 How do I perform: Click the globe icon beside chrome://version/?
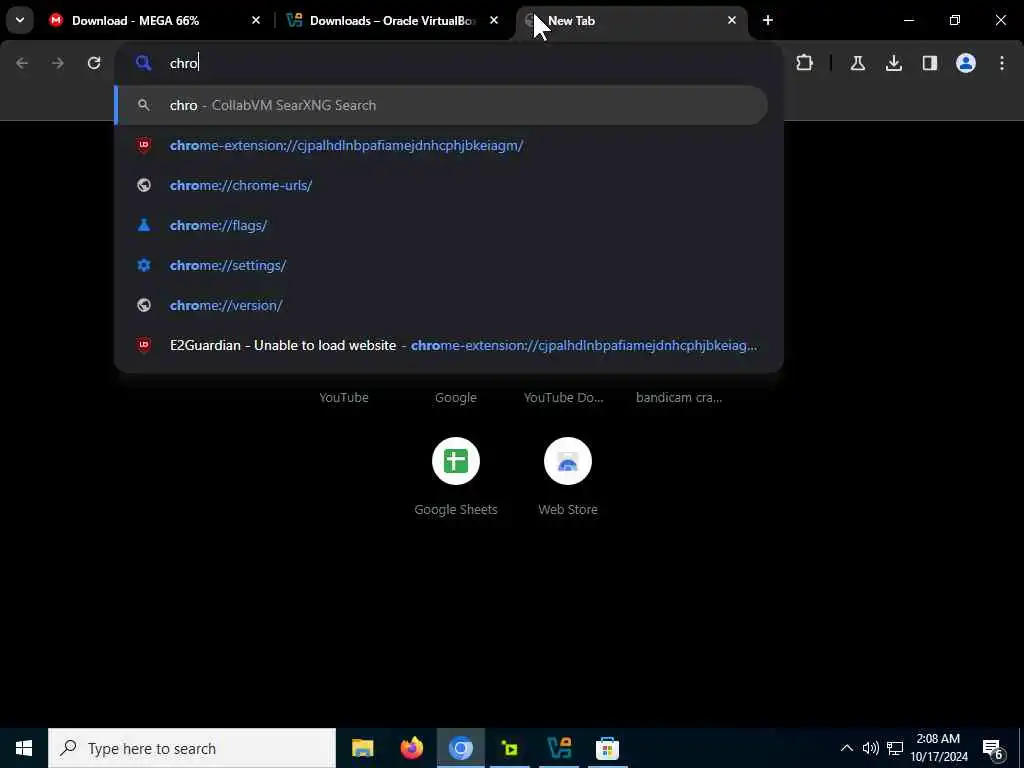point(144,305)
